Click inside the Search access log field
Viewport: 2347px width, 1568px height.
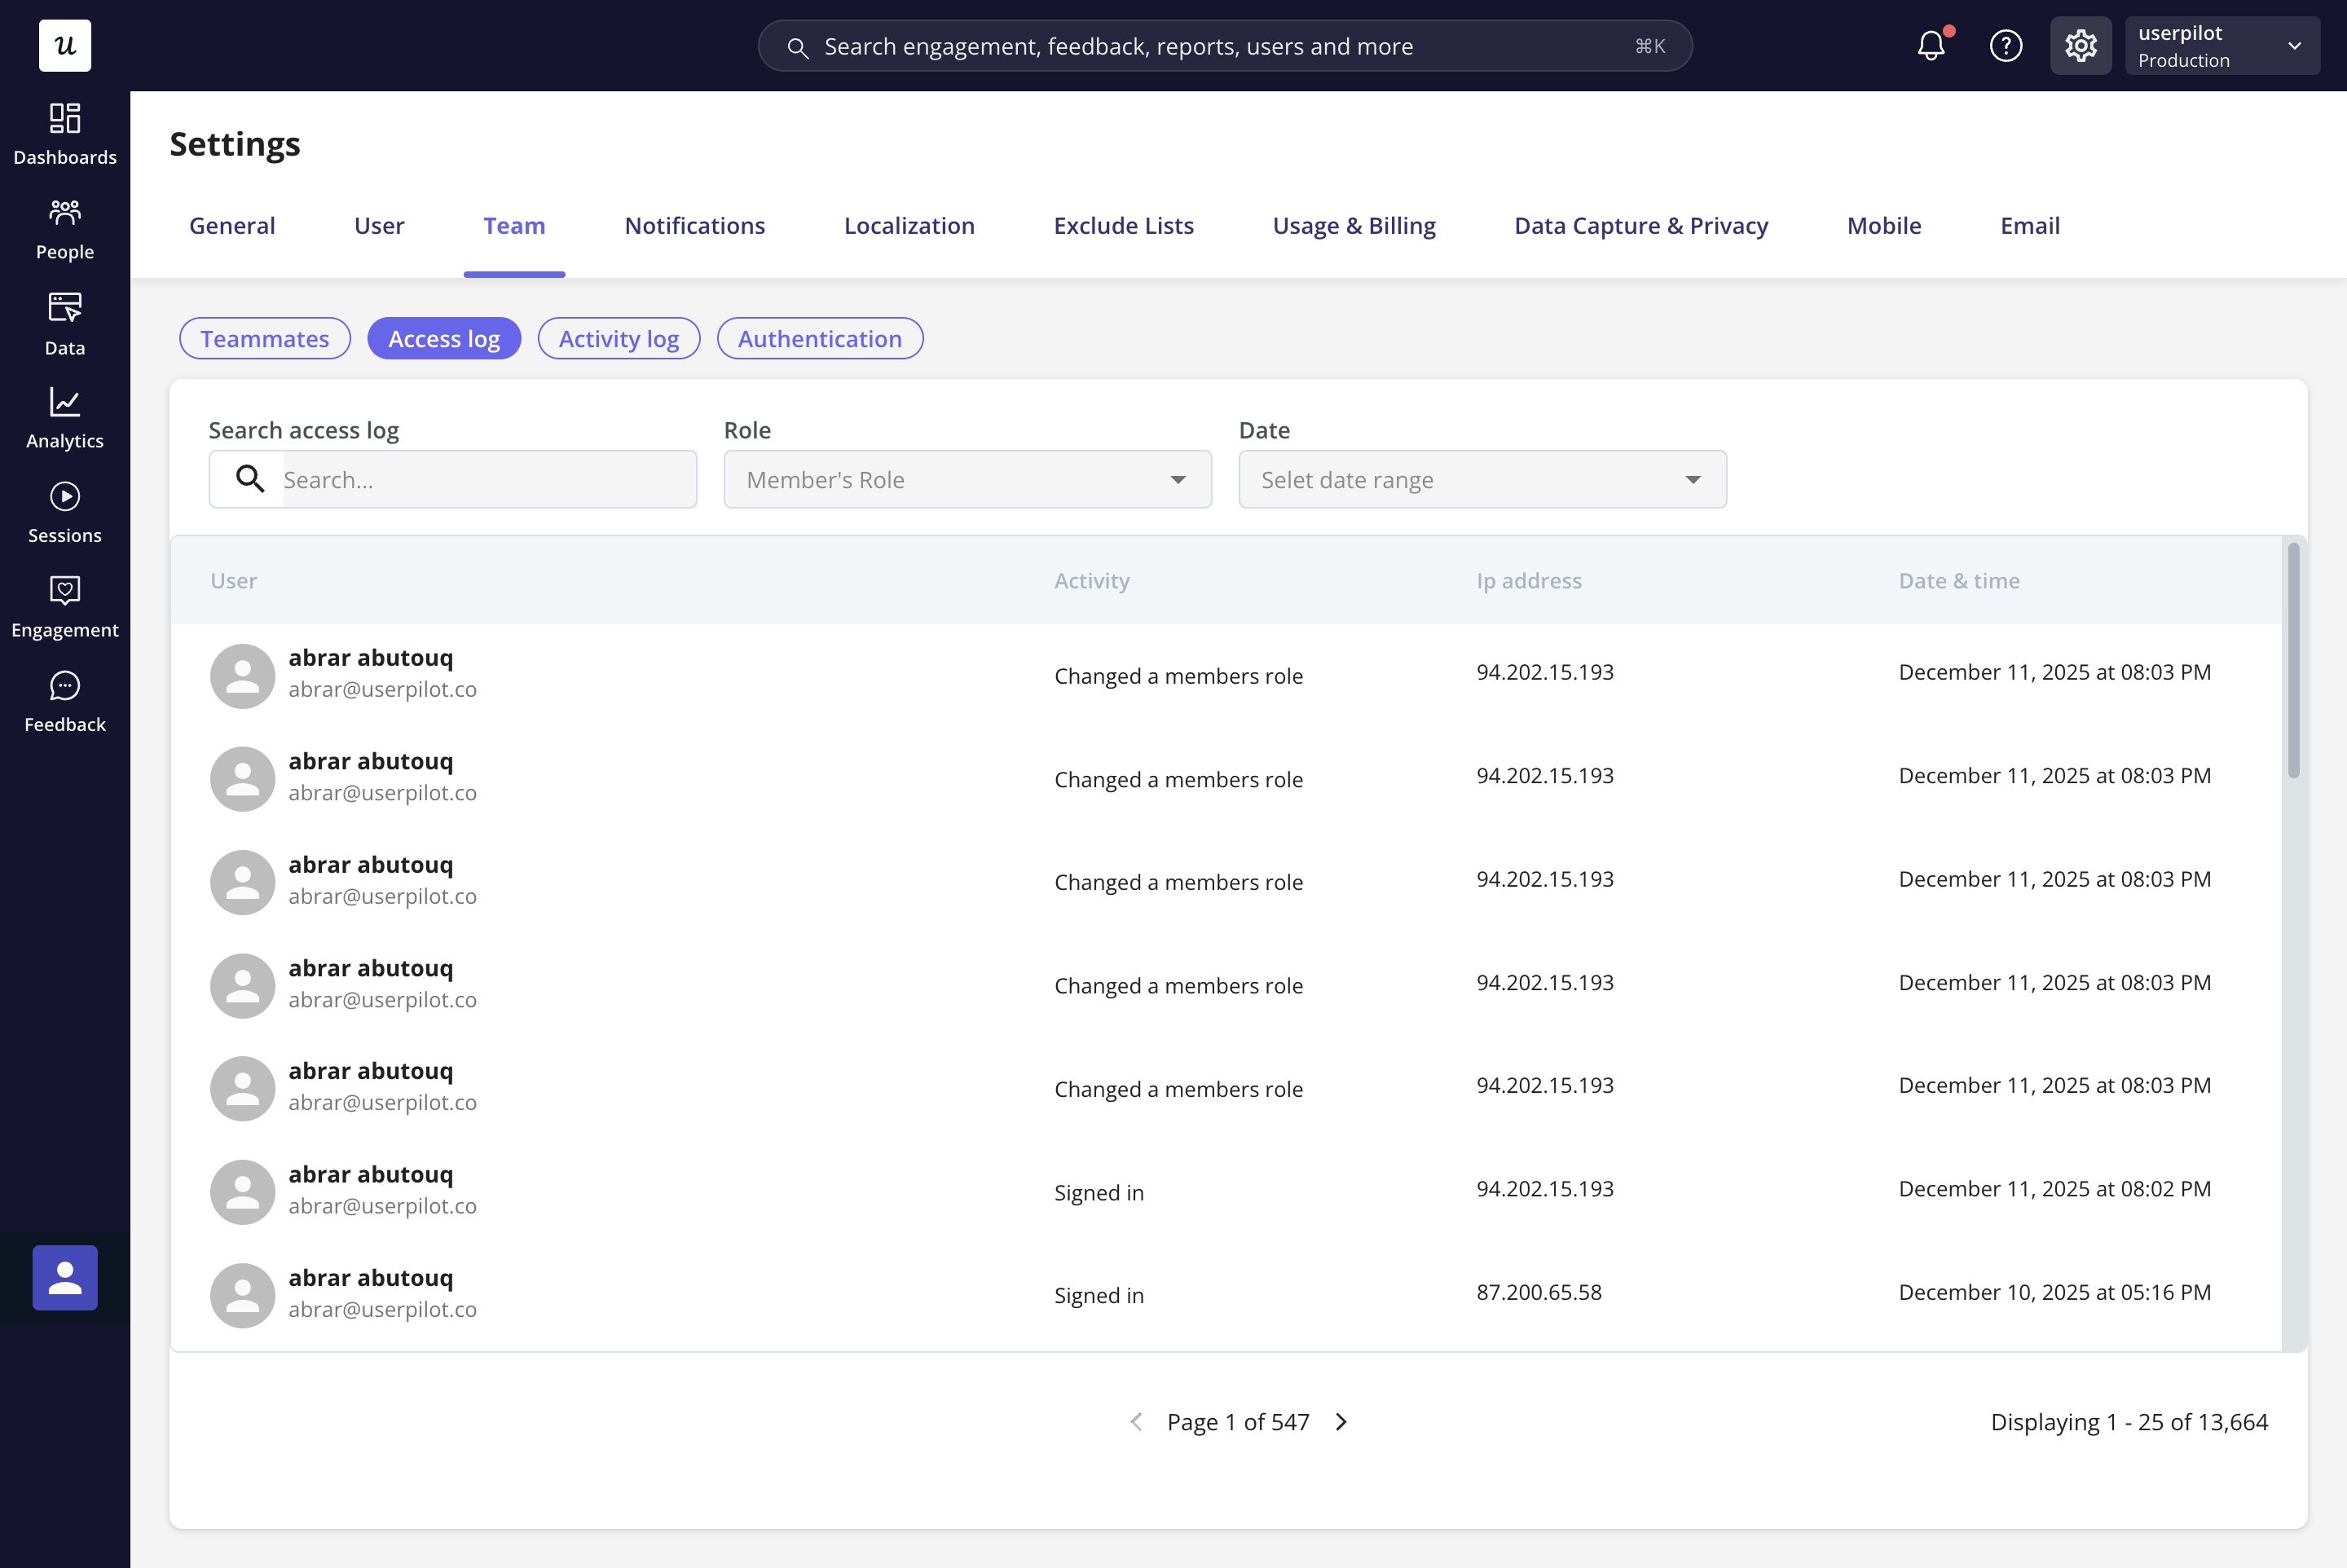tap(480, 479)
